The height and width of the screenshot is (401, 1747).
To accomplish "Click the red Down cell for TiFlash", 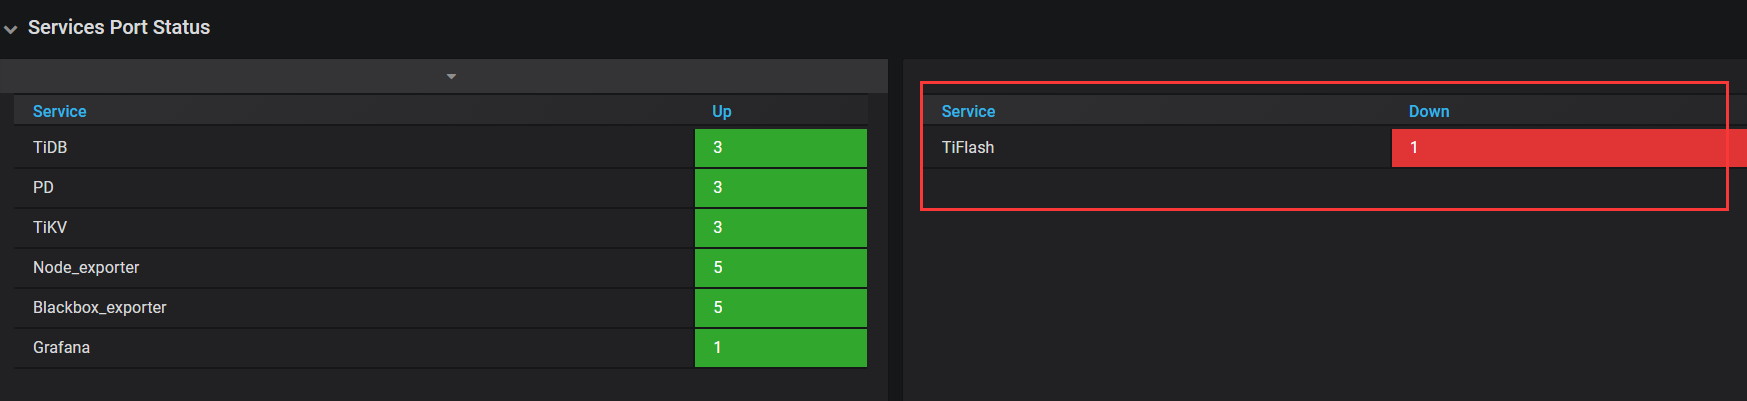I will [x=1569, y=147].
